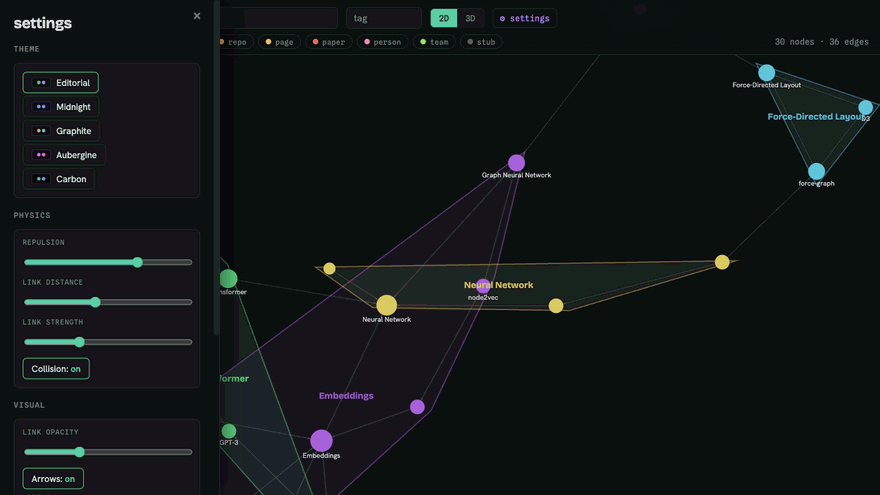
Task: Click the 30 nodes · 36 edges counter
Action: [822, 42]
